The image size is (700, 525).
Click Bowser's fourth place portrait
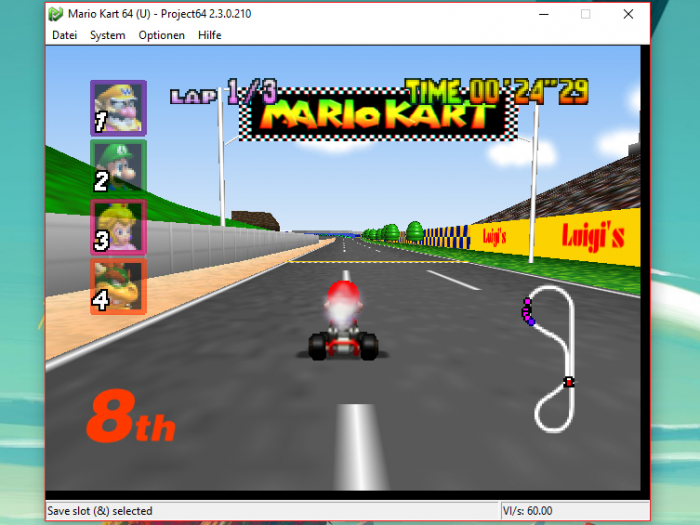(x=118, y=287)
